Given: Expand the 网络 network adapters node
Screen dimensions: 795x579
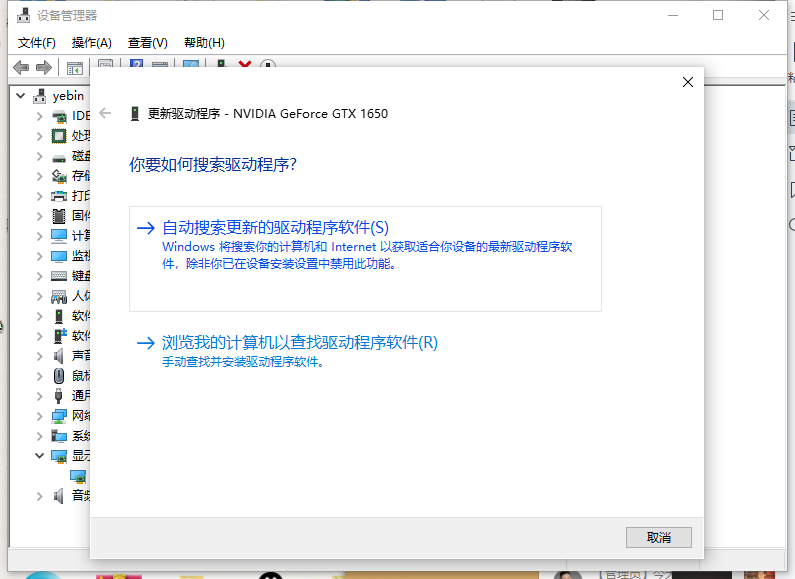Looking at the screenshot, I should tap(40, 416).
